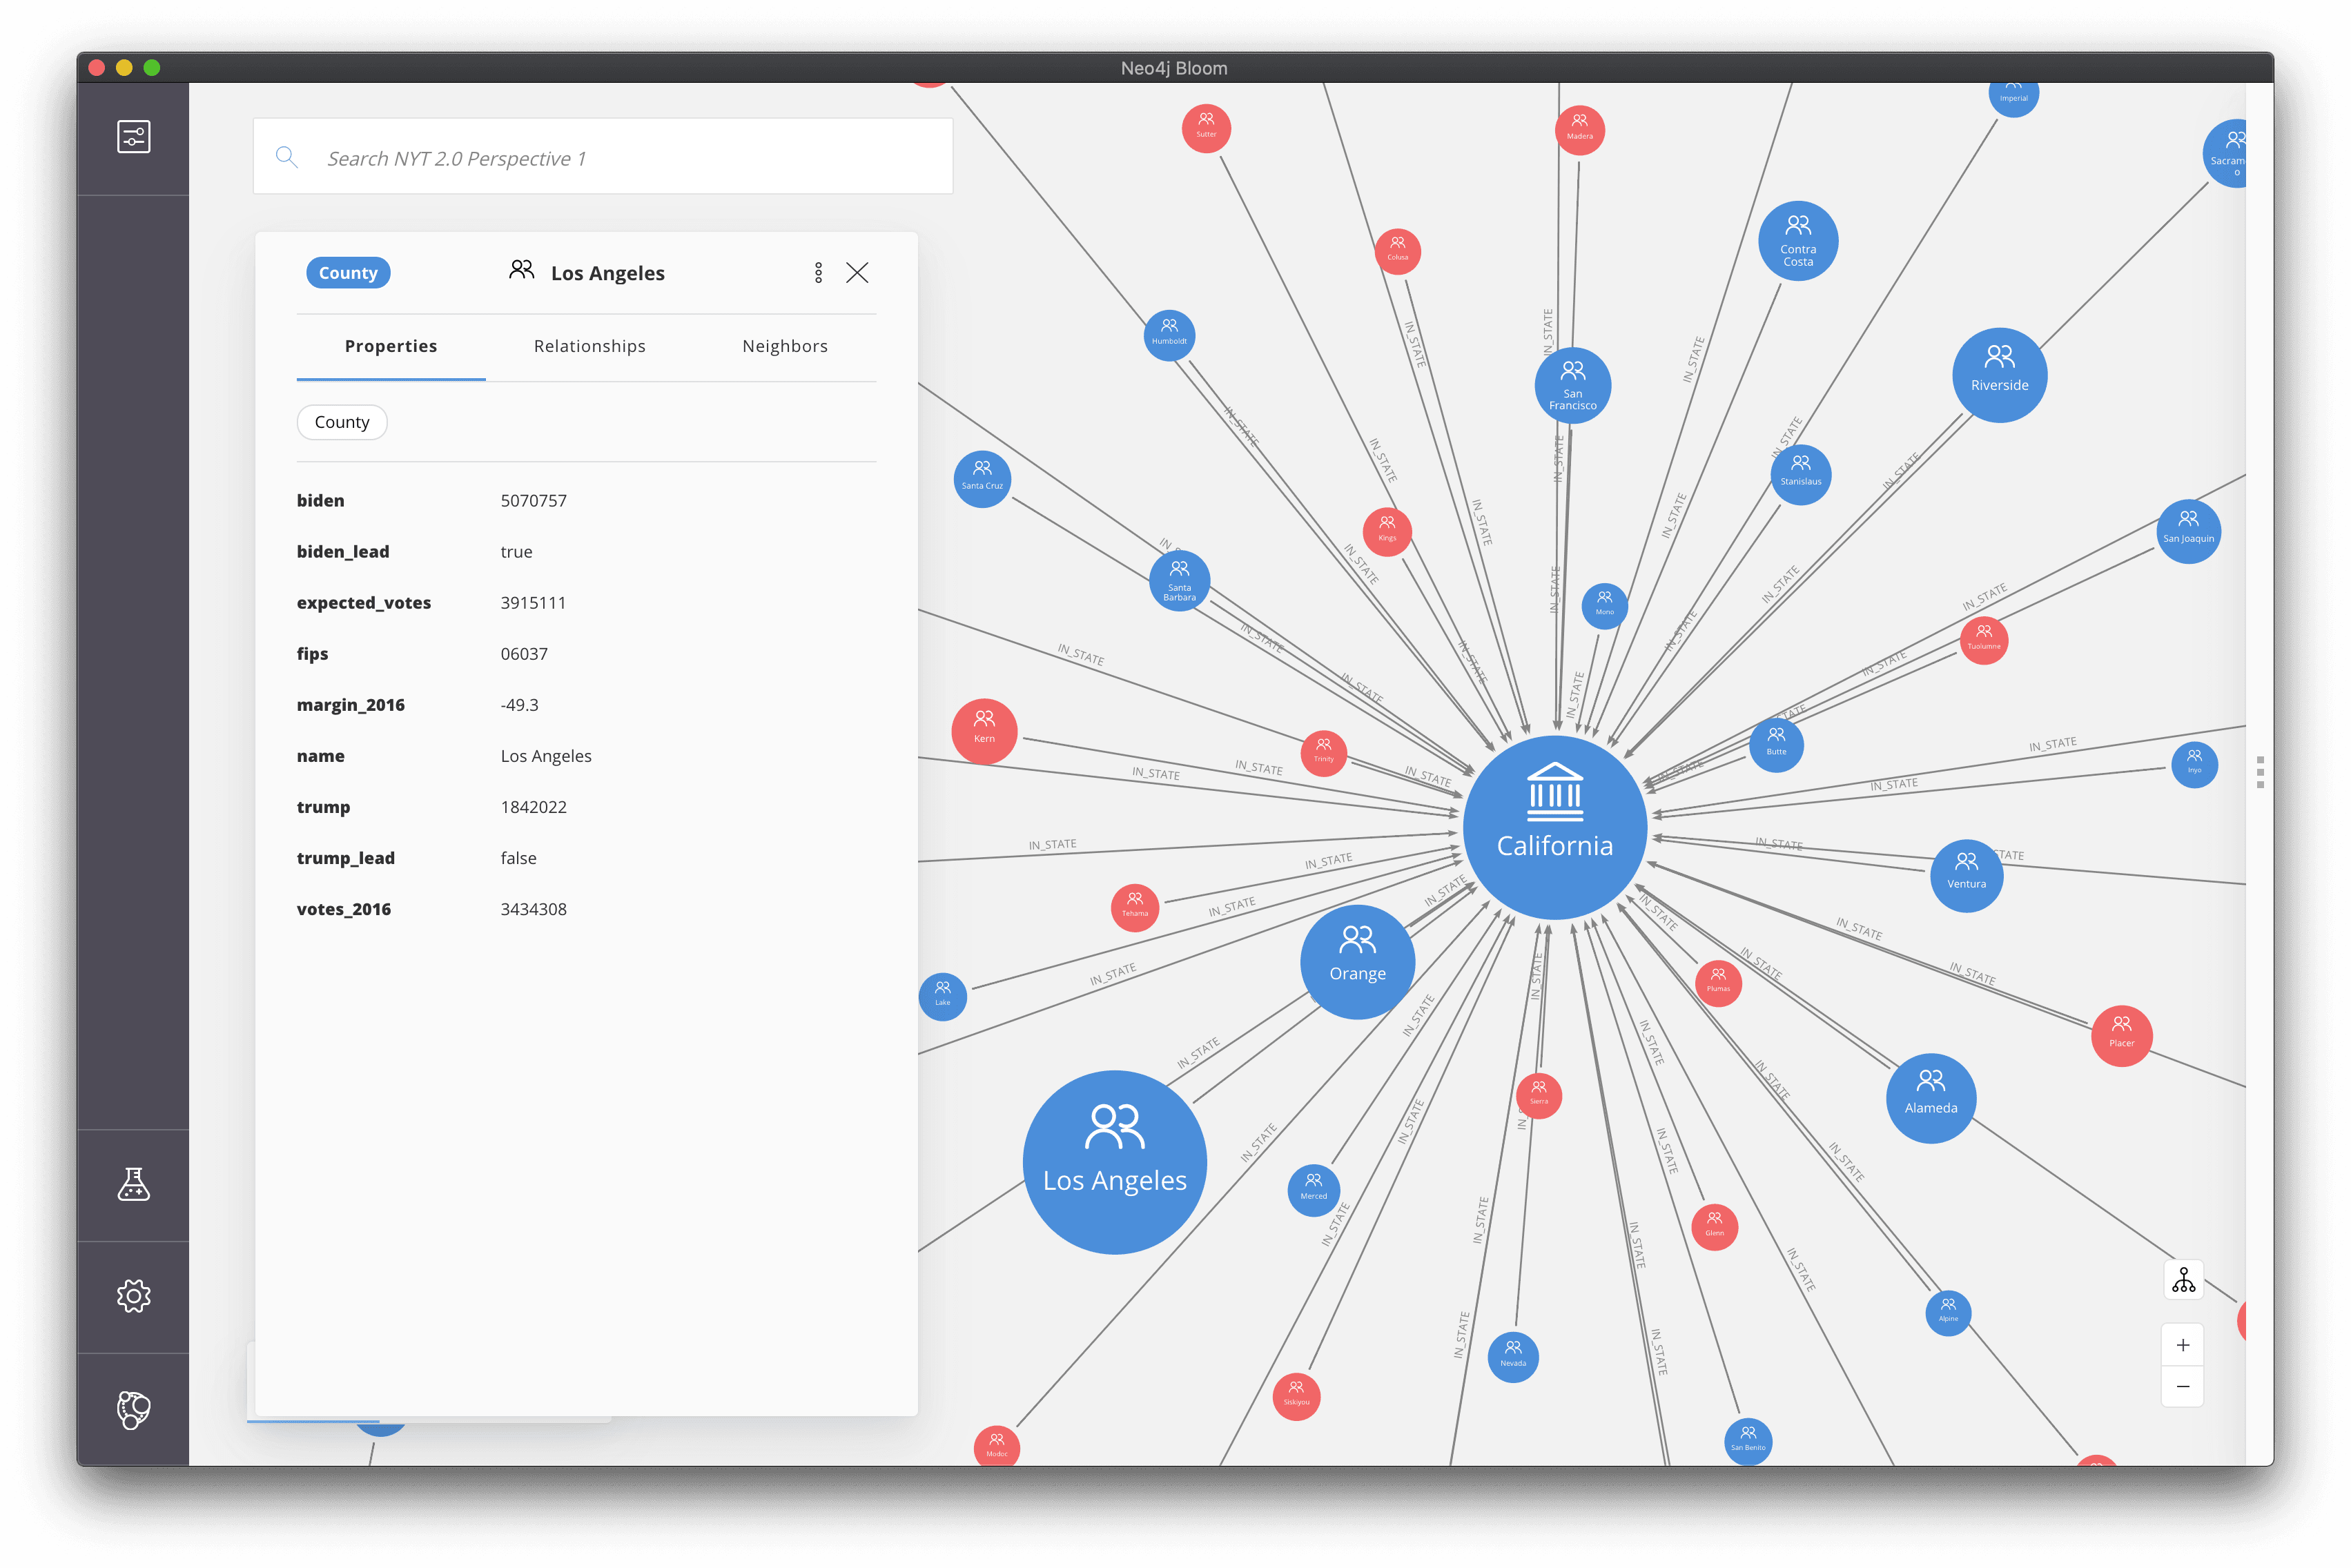2351x1568 pixels.
Task: Zoom out with the minus button
Action: pyautogui.click(x=2183, y=1386)
